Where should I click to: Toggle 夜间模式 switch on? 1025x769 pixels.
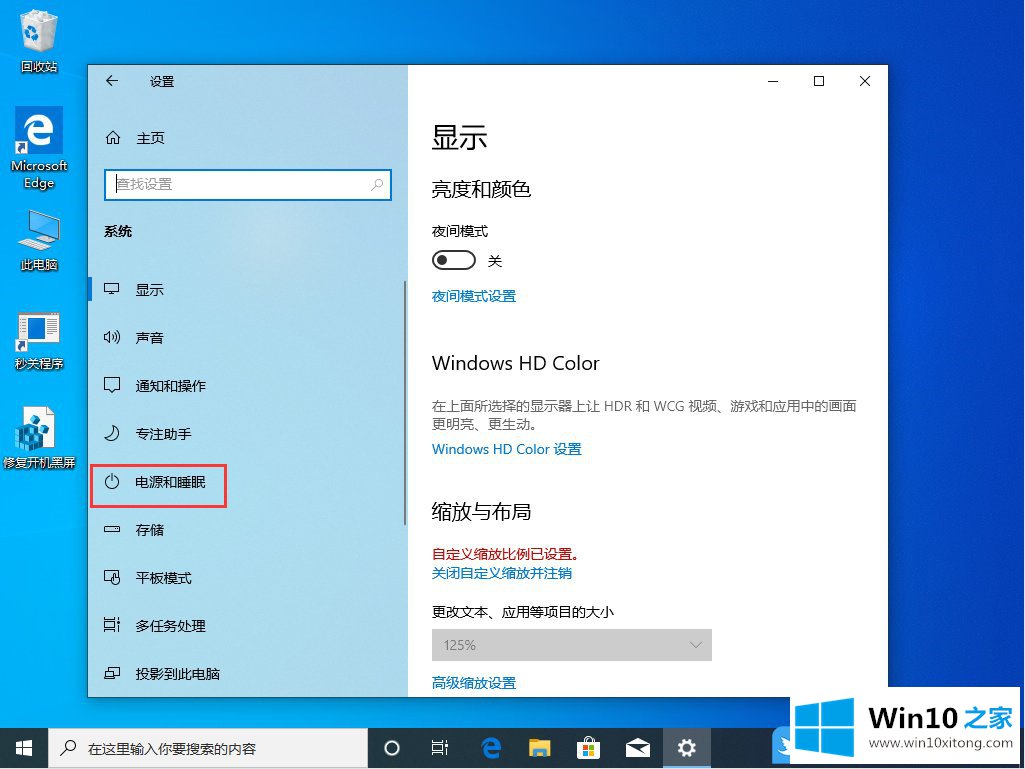pyautogui.click(x=454, y=260)
